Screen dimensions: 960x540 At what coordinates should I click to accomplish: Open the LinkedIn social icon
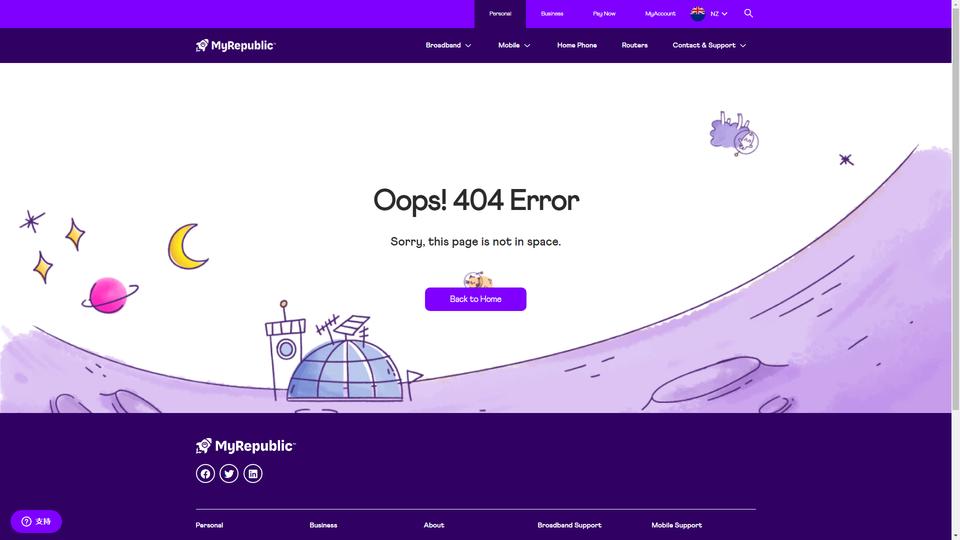pos(253,473)
